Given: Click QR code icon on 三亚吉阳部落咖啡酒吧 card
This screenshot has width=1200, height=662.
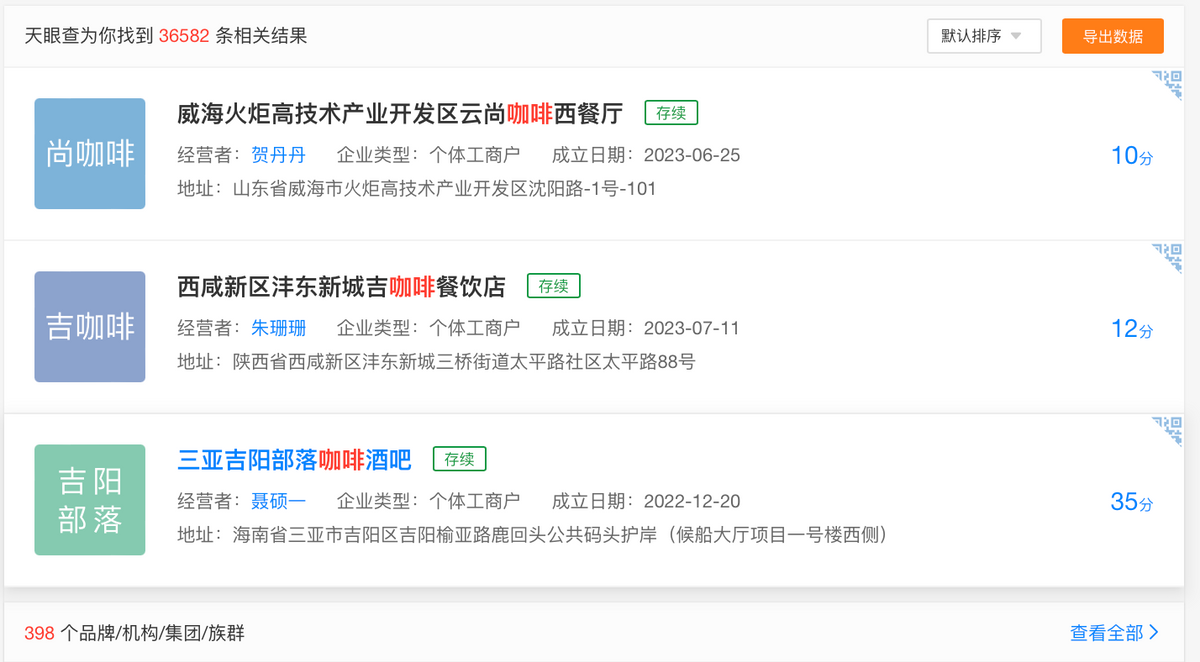Looking at the screenshot, I should point(1168,431).
